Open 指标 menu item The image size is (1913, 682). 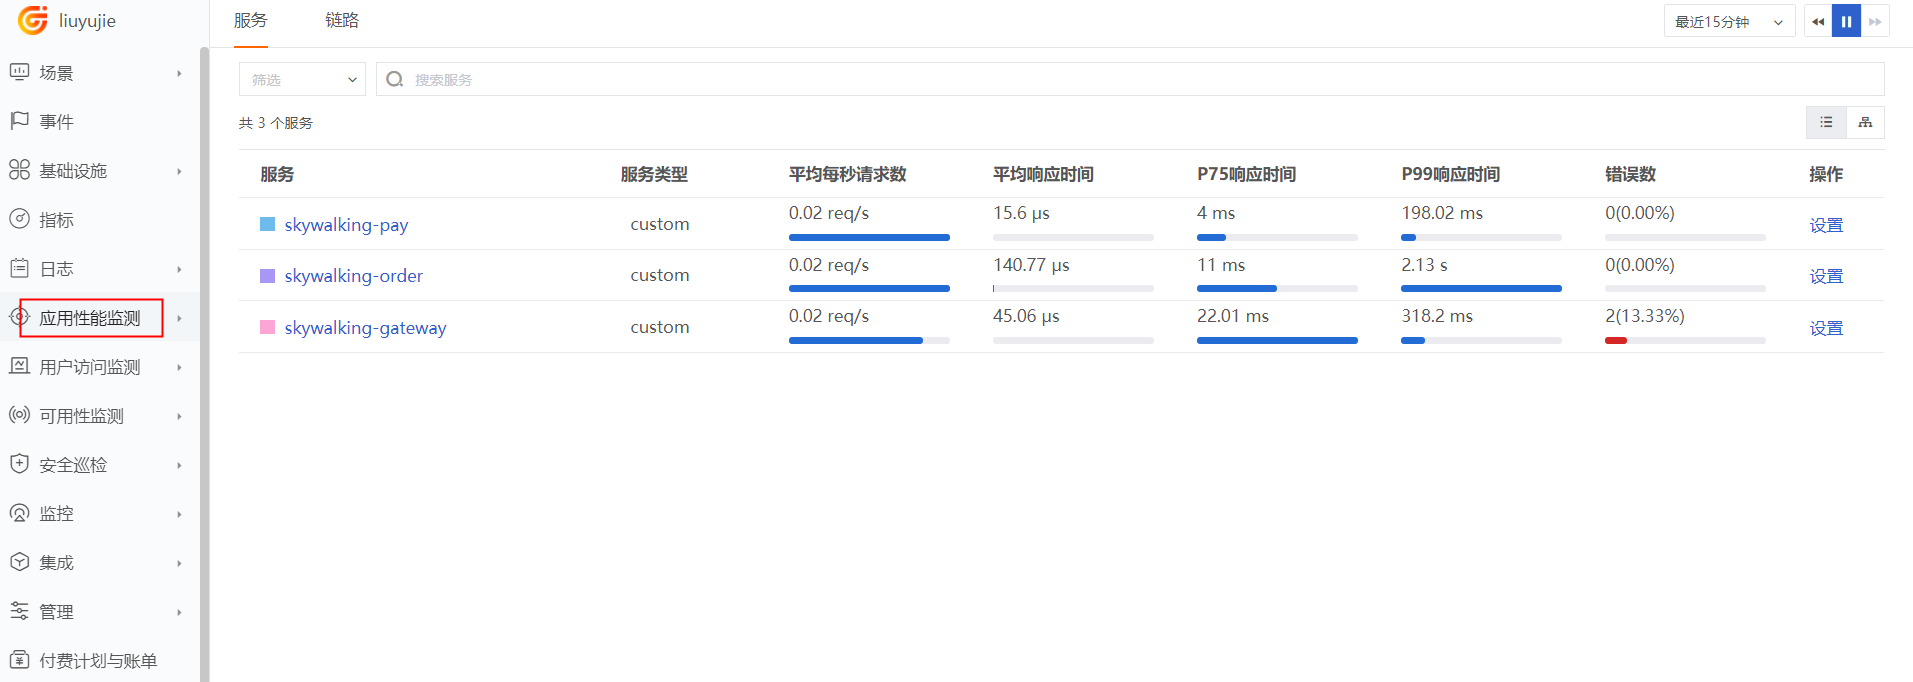pyautogui.click(x=56, y=219)
